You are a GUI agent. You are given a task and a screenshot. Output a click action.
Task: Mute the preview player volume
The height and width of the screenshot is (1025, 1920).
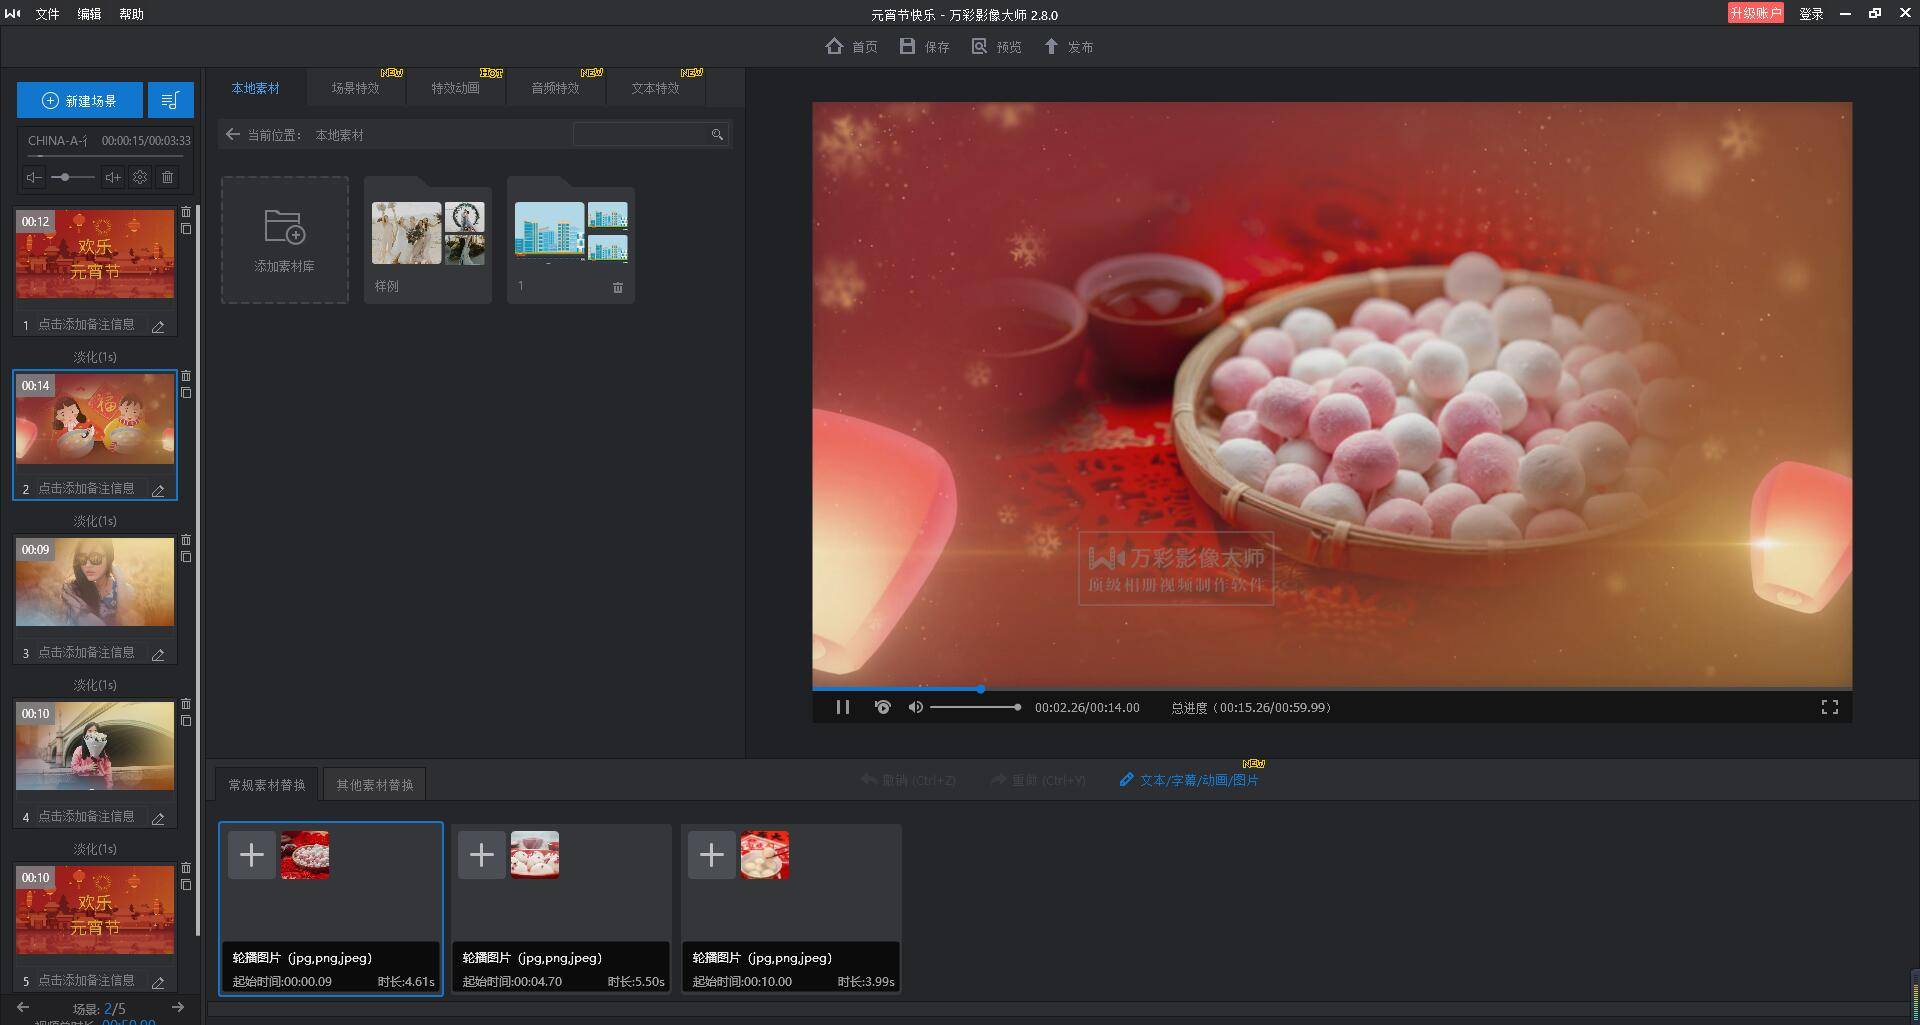(915, 707)
